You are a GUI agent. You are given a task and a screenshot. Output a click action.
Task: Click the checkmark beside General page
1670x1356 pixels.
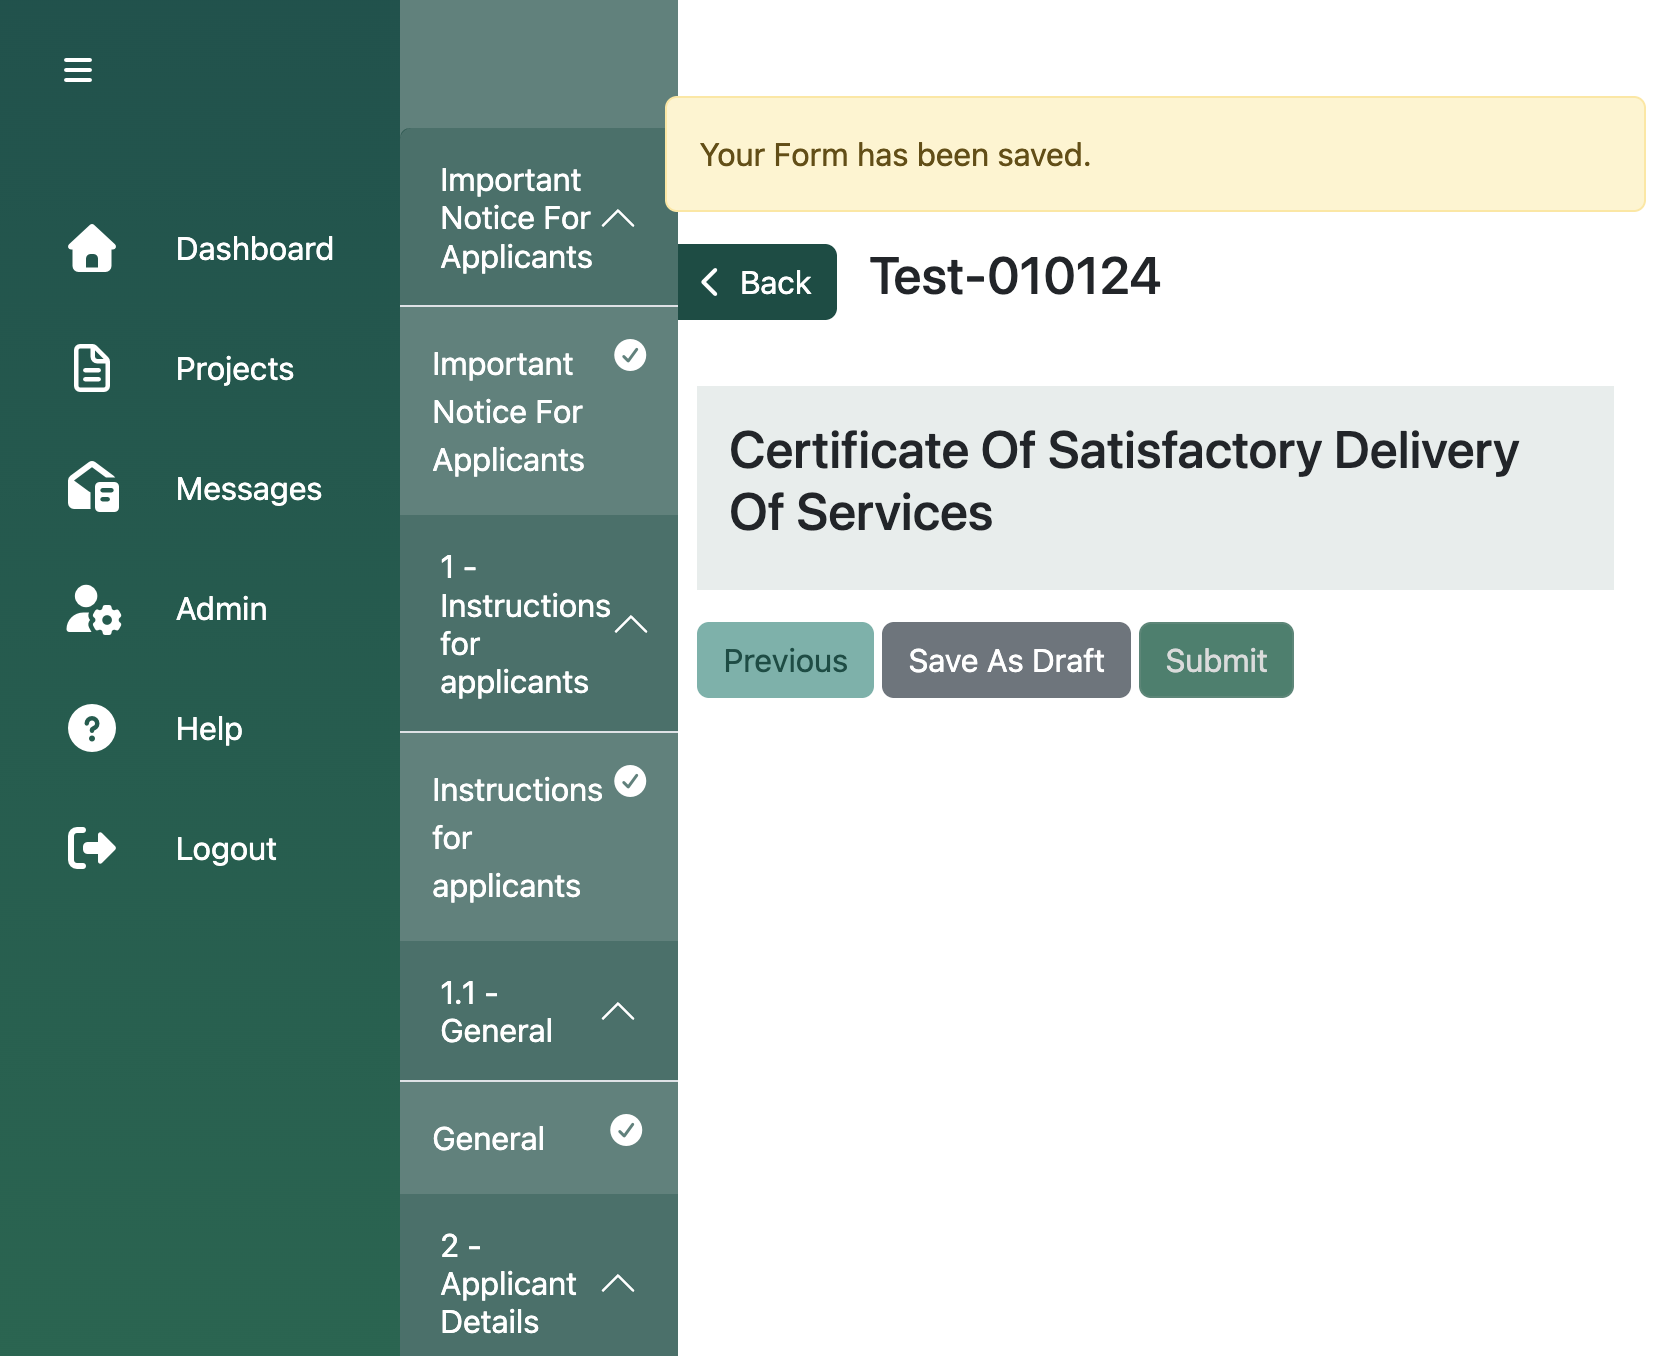coord(626,1130)
